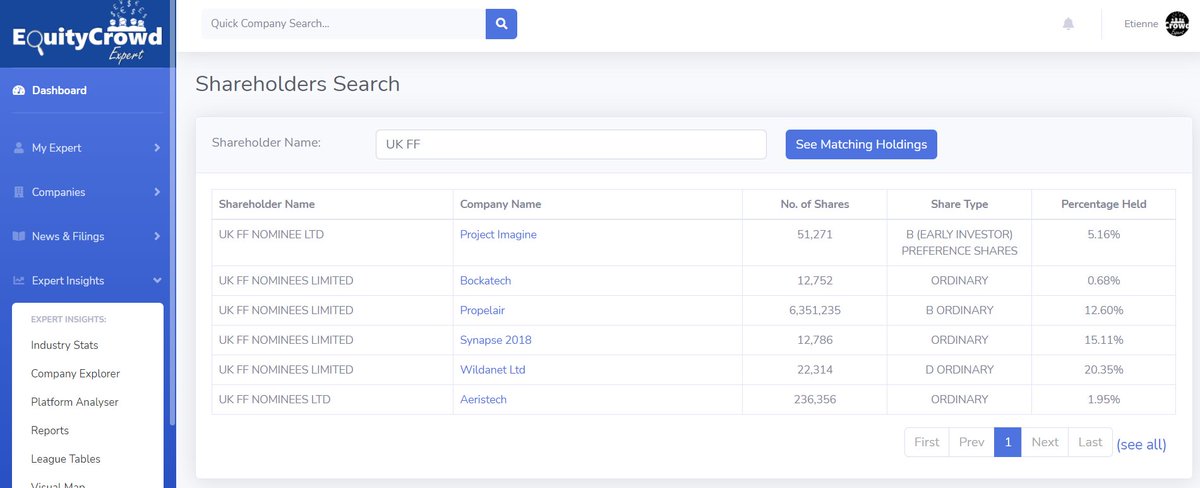Click the EquityCrowd Expert logo
The image size is (1200, 488).
pos(88,33)
